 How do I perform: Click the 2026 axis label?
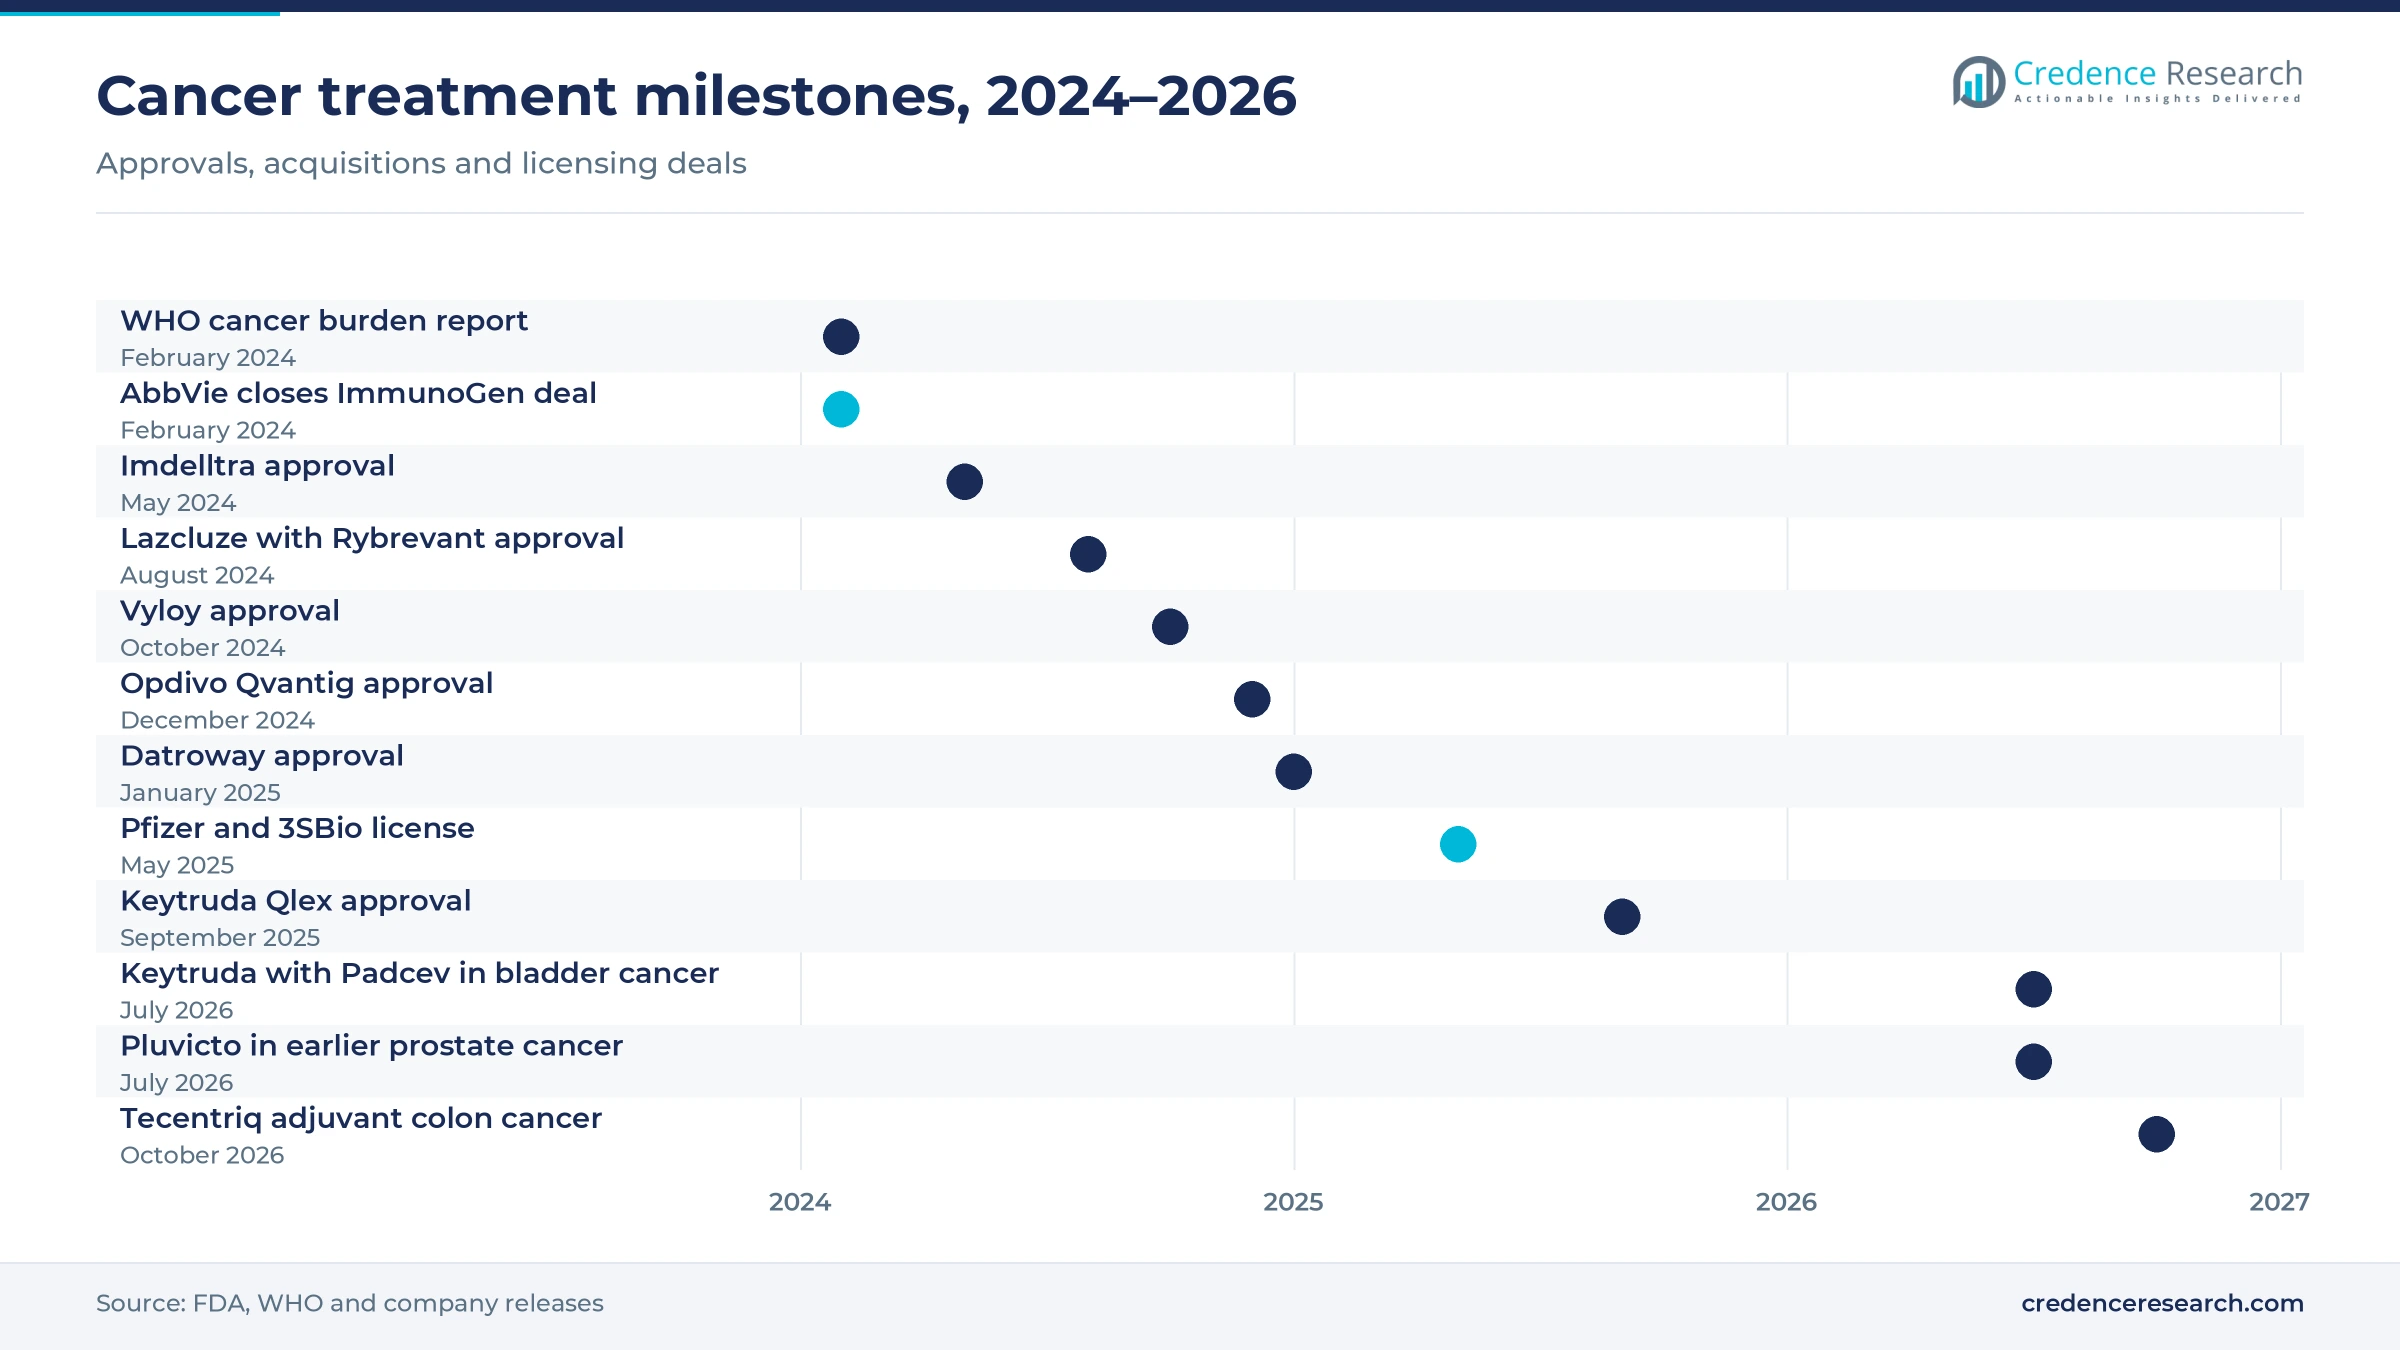[1786, 1202]
